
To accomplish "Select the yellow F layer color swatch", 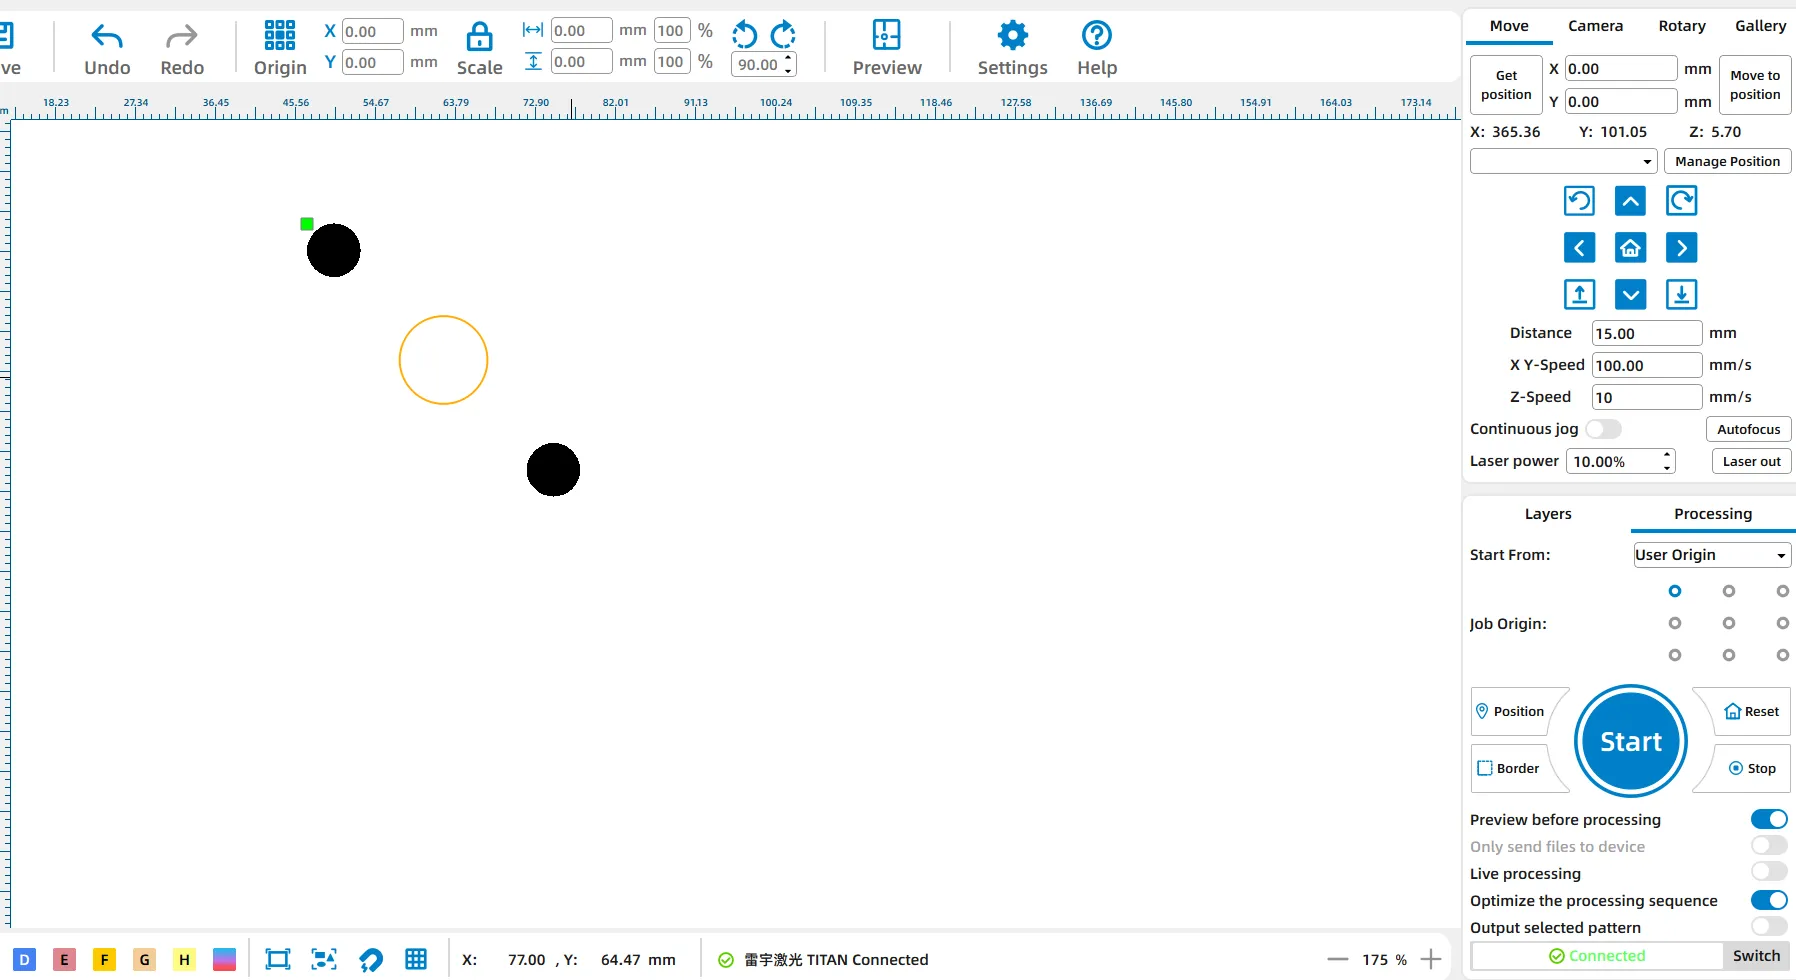I will [104, 960].
